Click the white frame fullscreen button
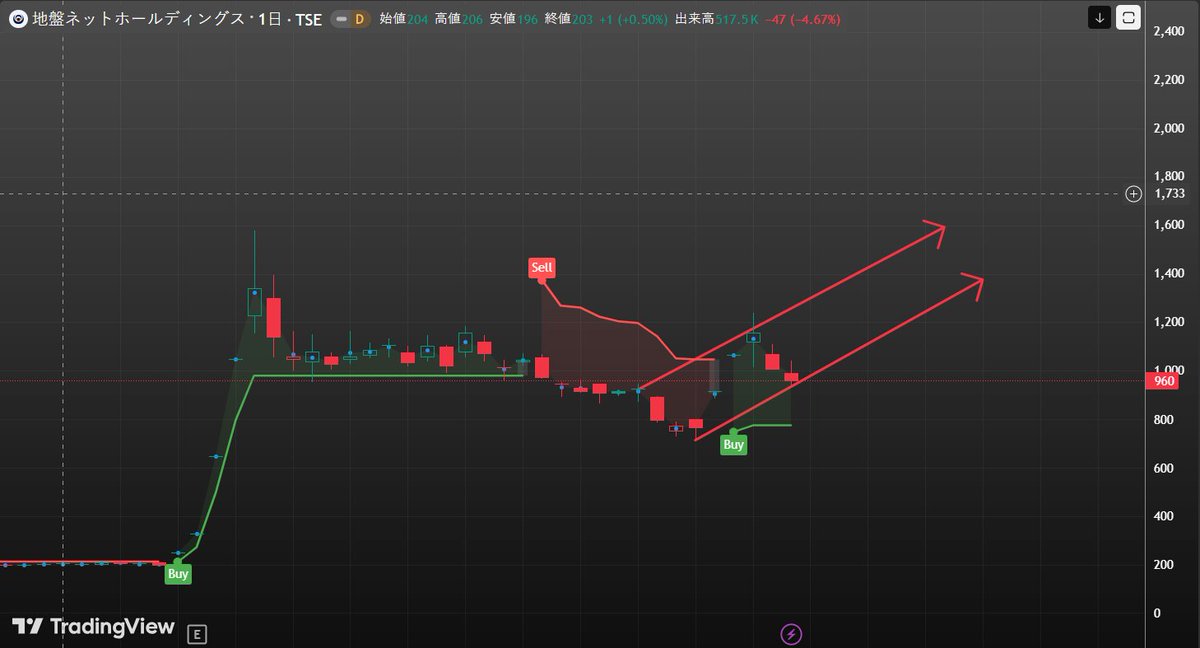 (x=1129, y=18)
